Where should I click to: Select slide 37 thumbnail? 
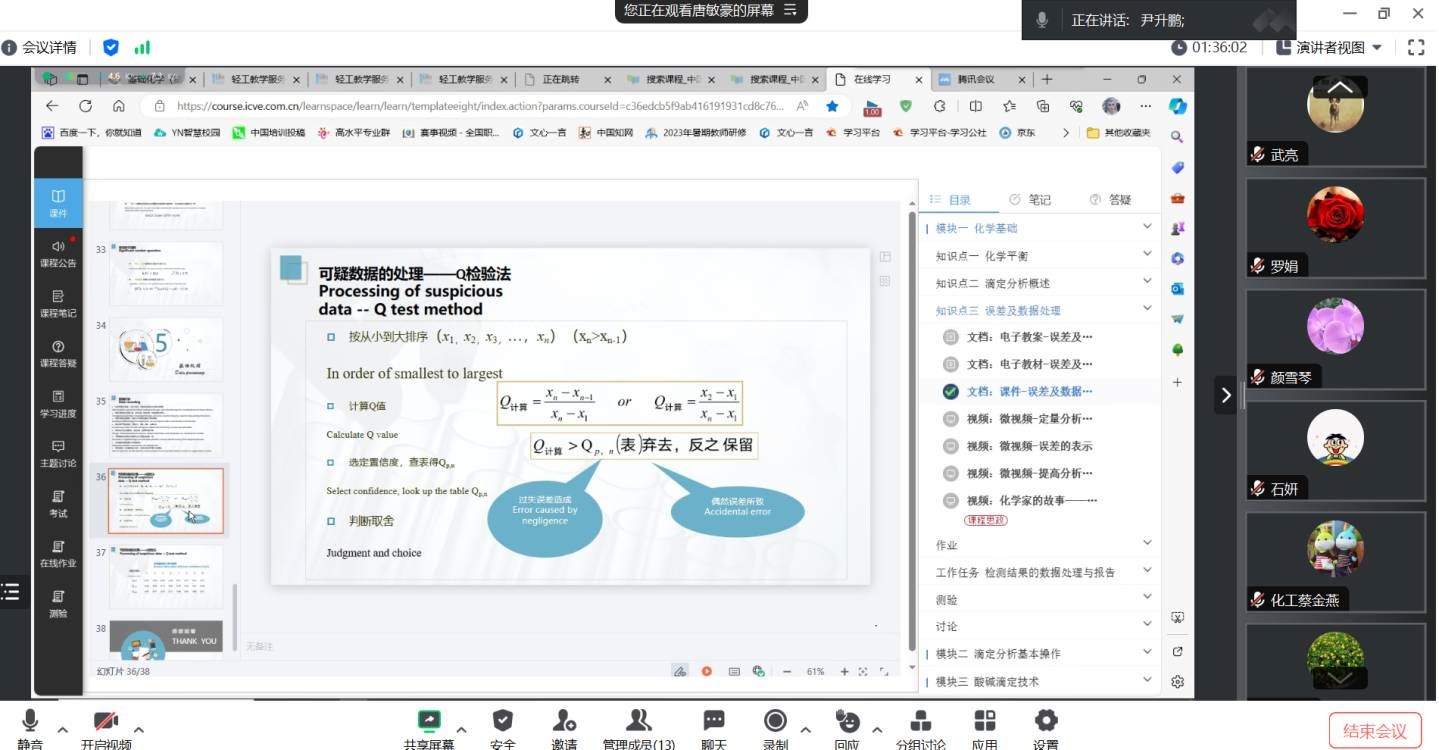point(165,577)
